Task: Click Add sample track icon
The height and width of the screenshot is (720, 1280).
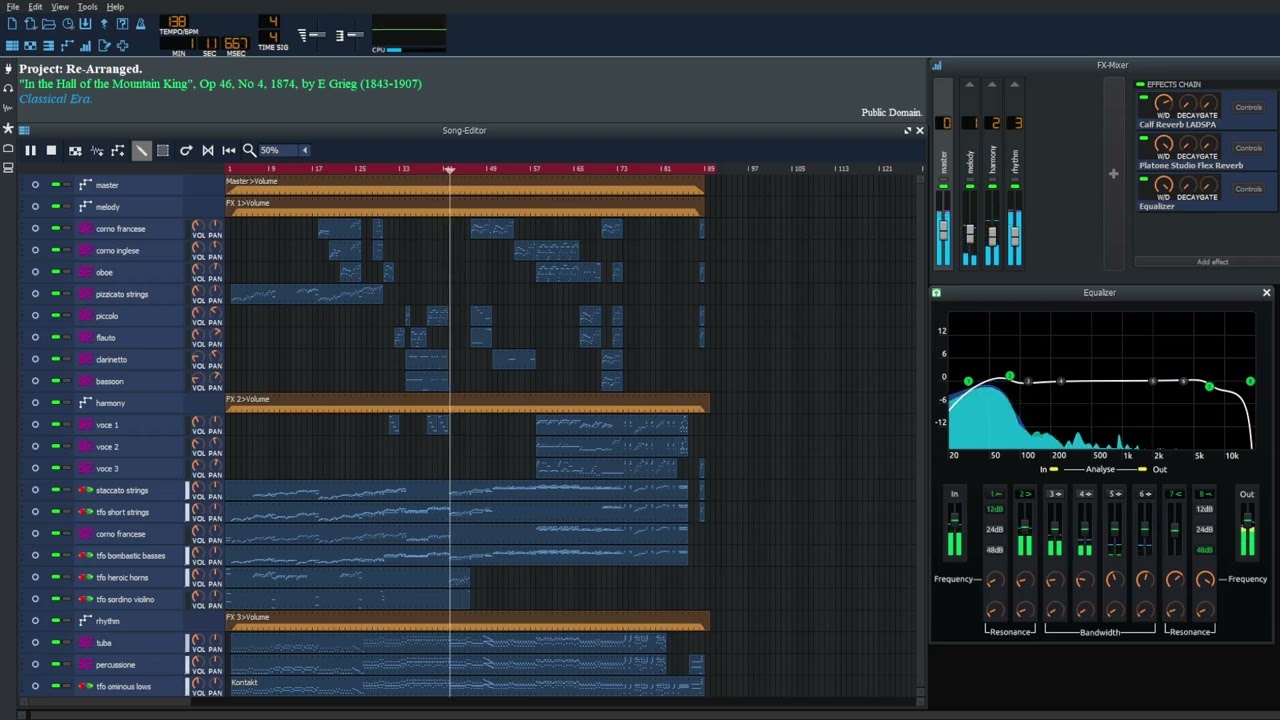Action: tap(97, 150)
